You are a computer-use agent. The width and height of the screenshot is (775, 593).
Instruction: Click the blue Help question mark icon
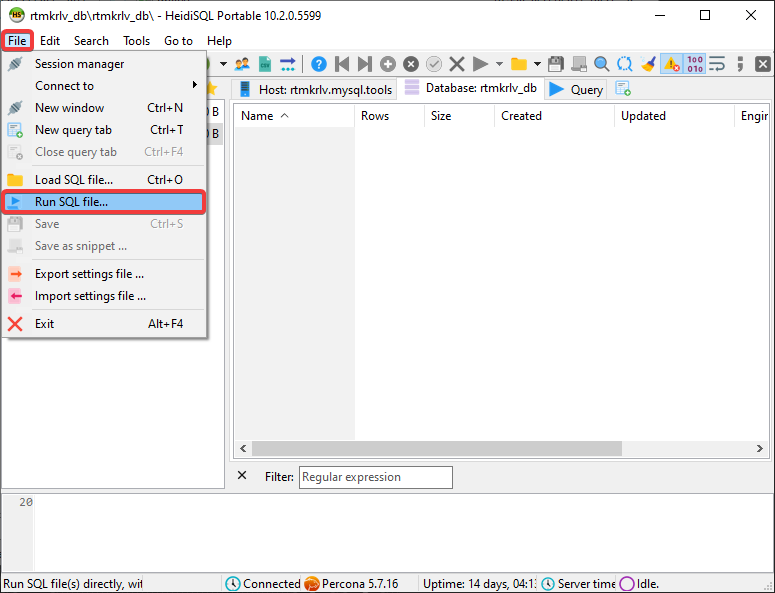[319, 64]
